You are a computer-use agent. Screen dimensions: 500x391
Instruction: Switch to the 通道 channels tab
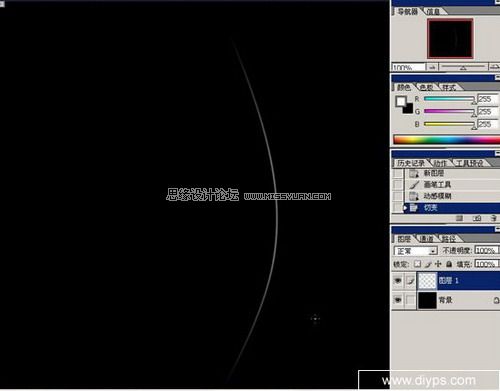(426, 239)
